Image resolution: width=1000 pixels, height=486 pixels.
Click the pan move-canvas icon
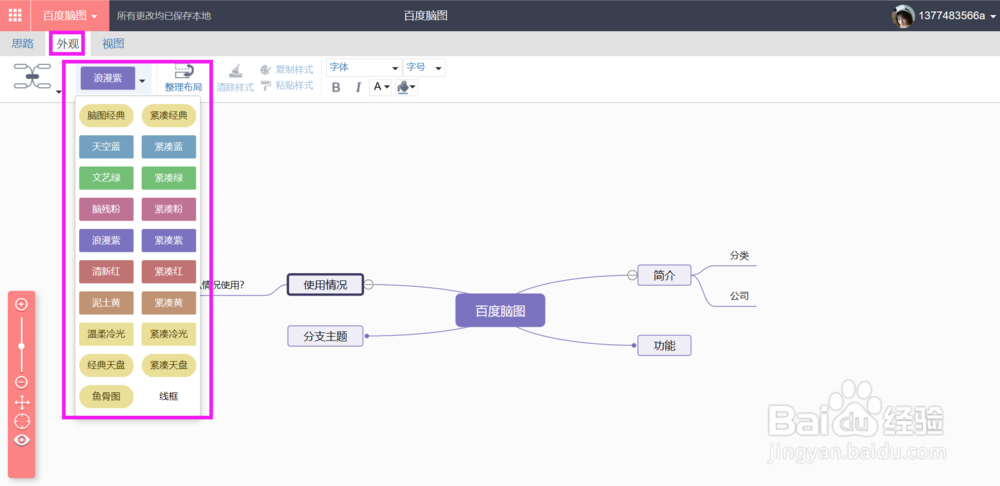(x=22, y=402)
